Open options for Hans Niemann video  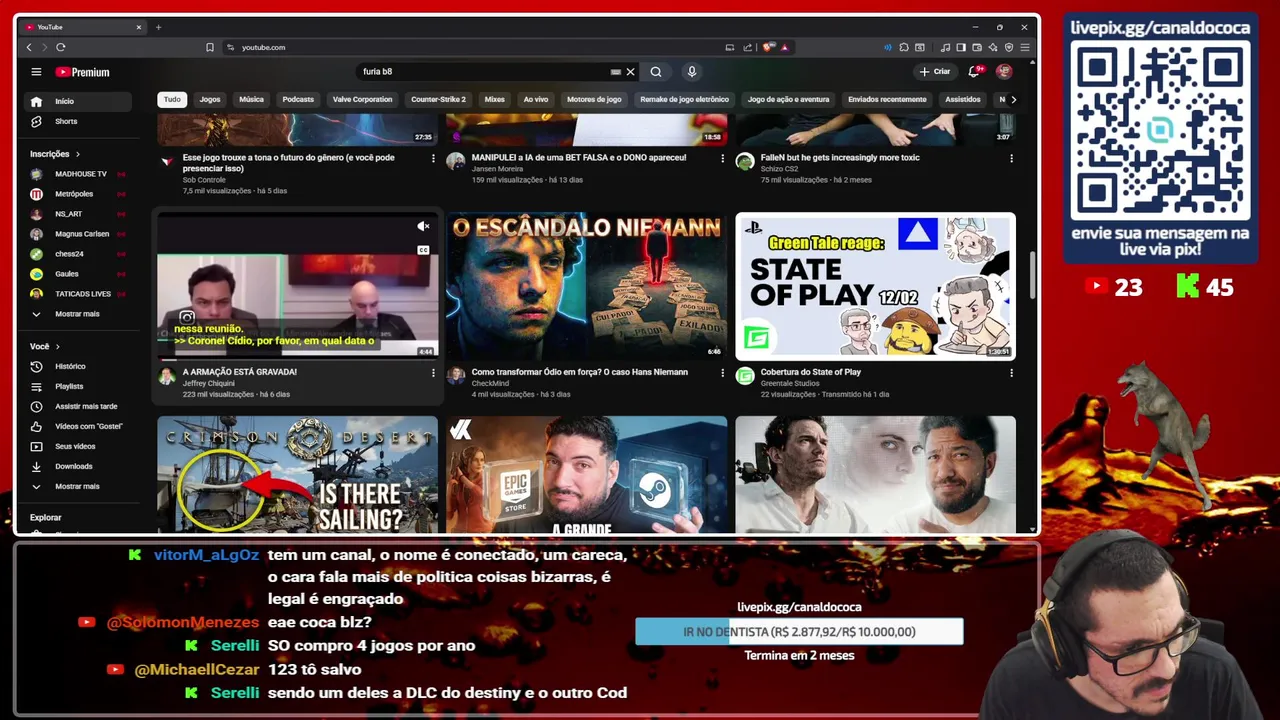[722, 372]
